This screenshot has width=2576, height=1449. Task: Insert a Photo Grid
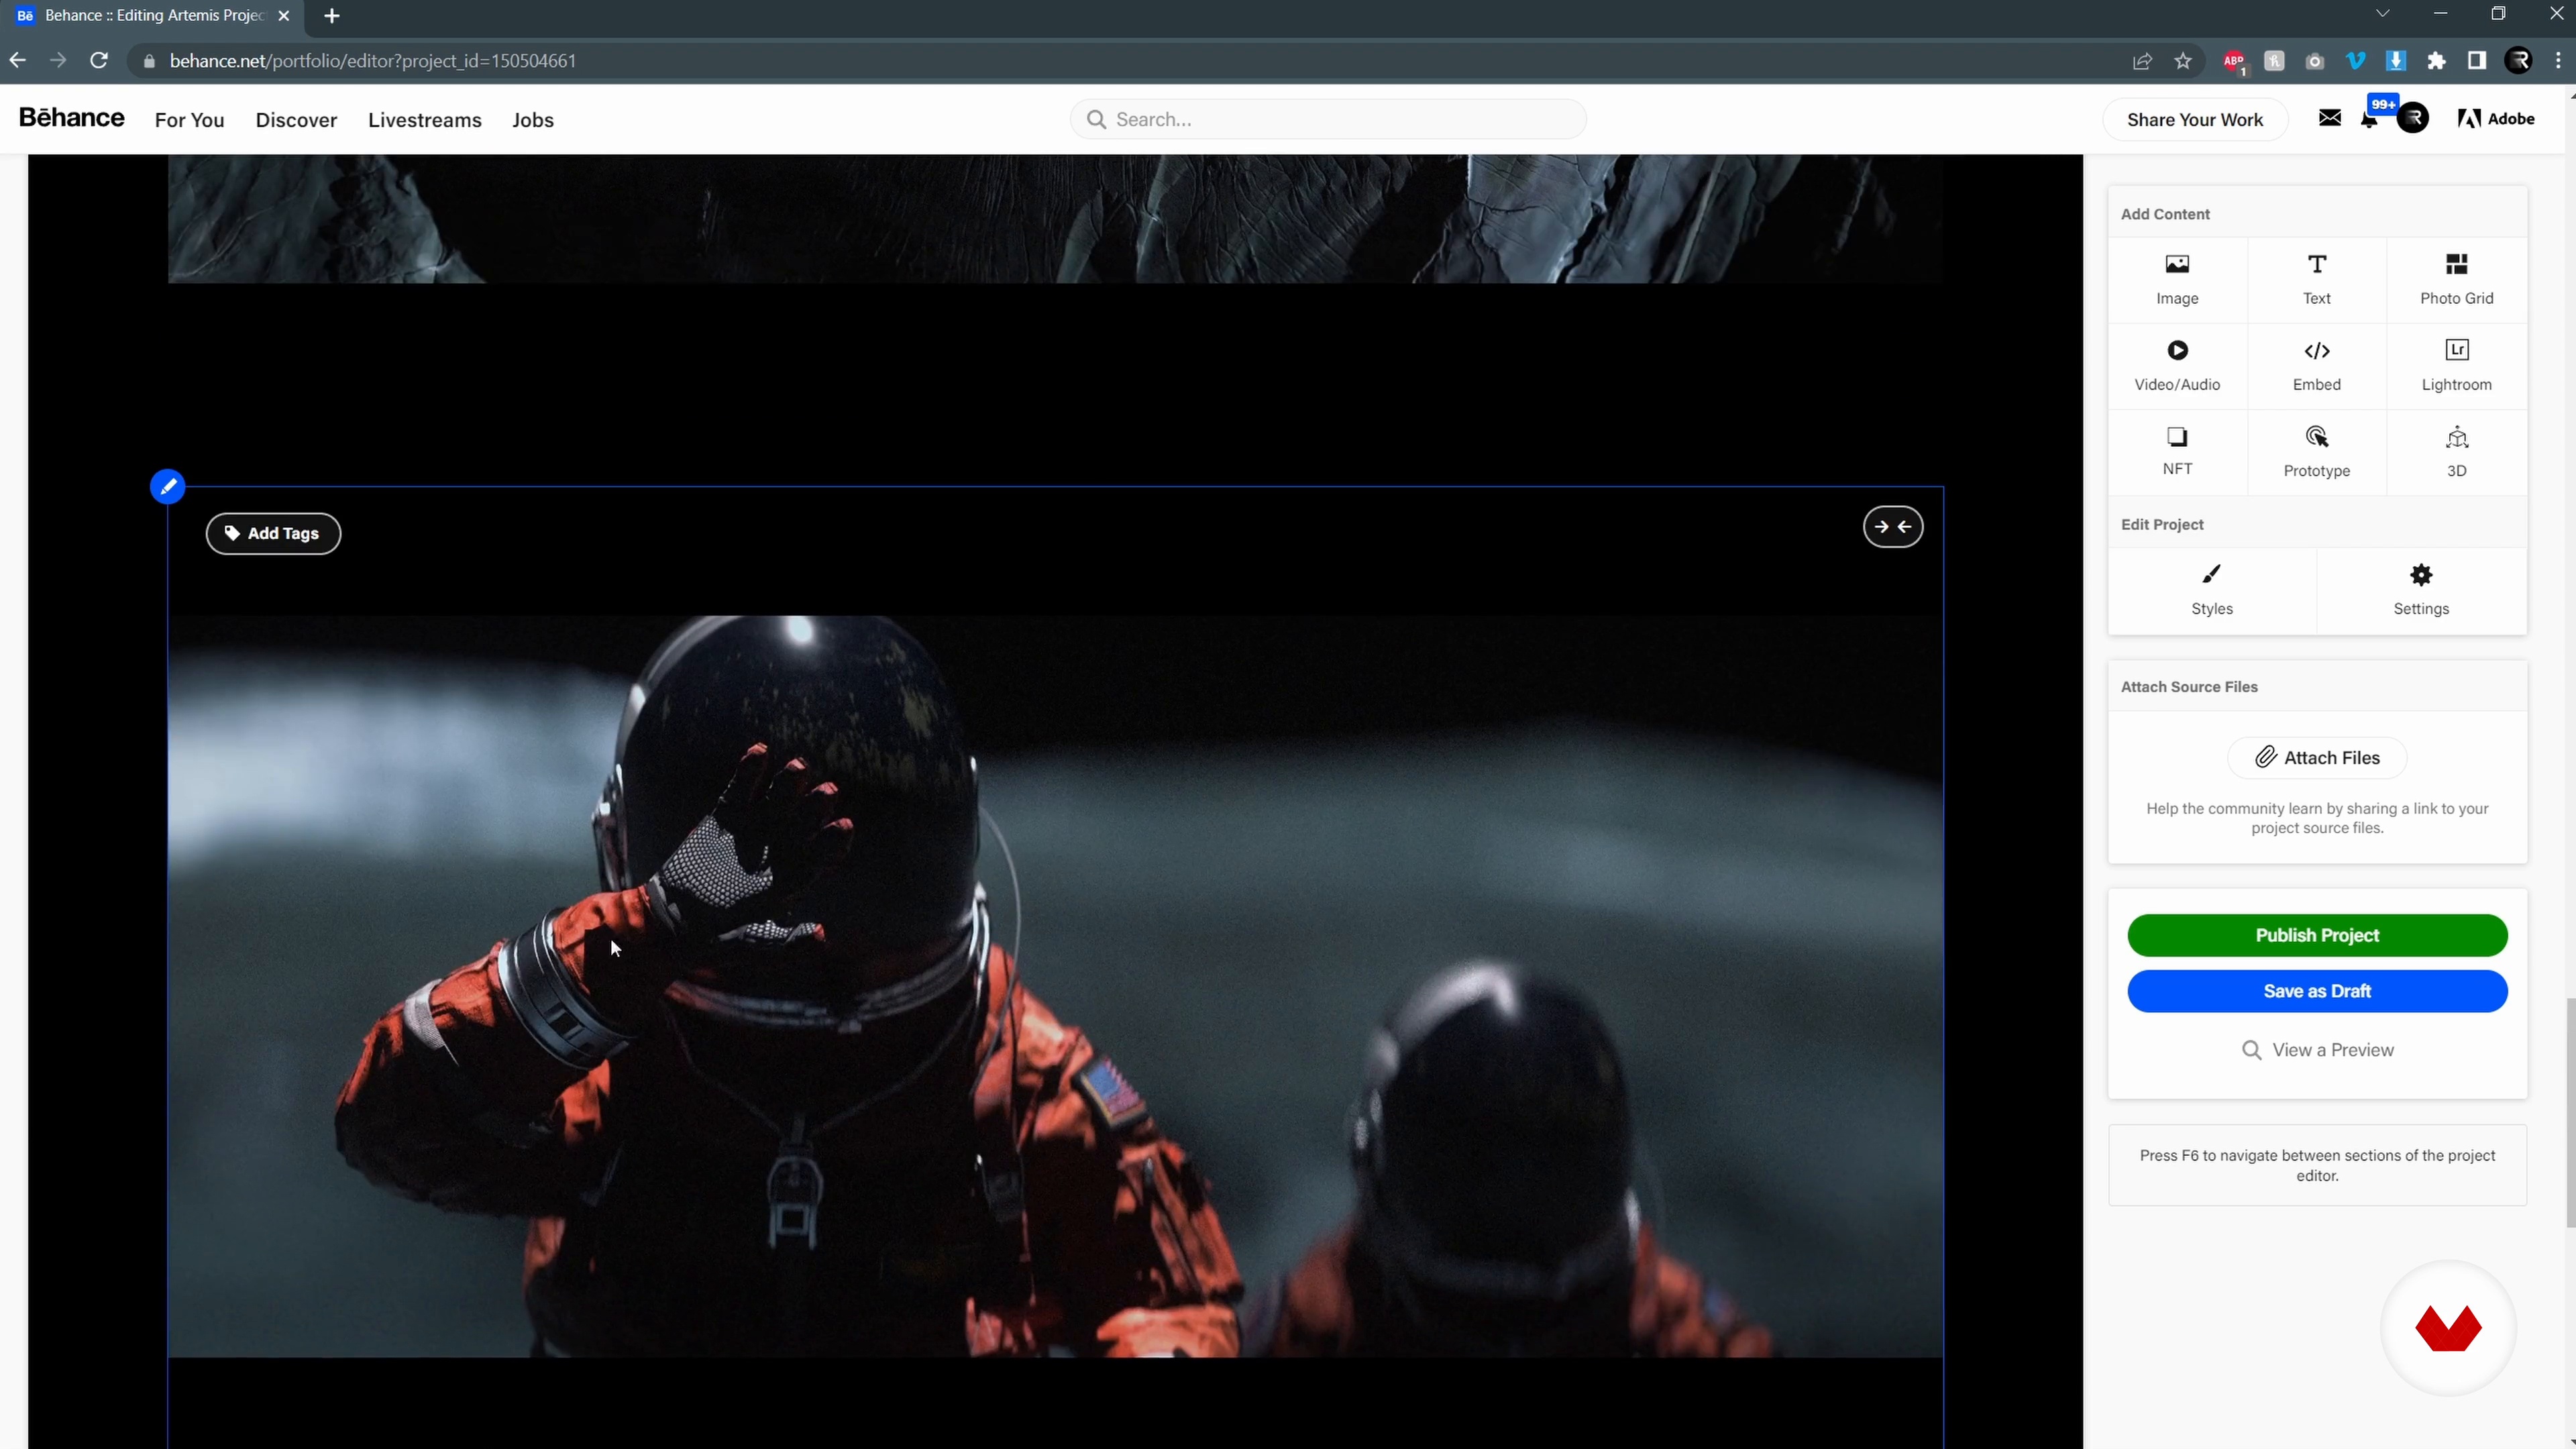(x=2456, y=279)
